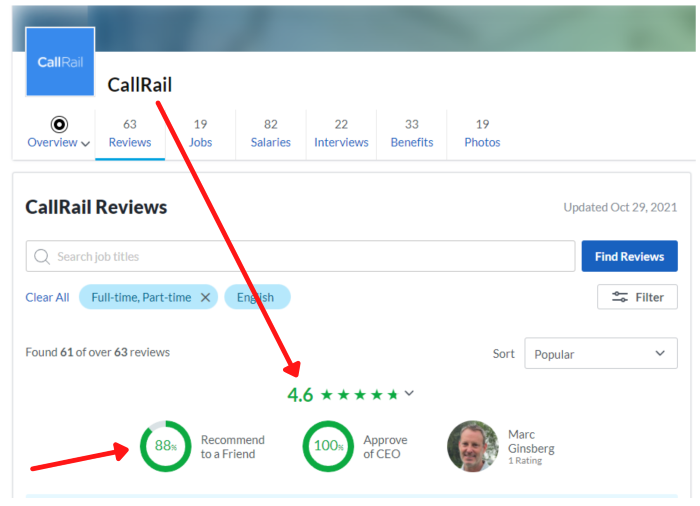Screen dimensions: 700x506
Task: Go to the 82 Salaries tab
Action: coord(271,134)
